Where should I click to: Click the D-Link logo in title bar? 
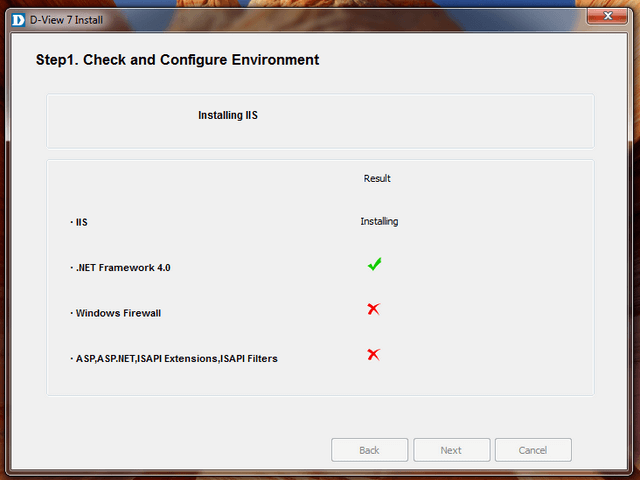17,17
